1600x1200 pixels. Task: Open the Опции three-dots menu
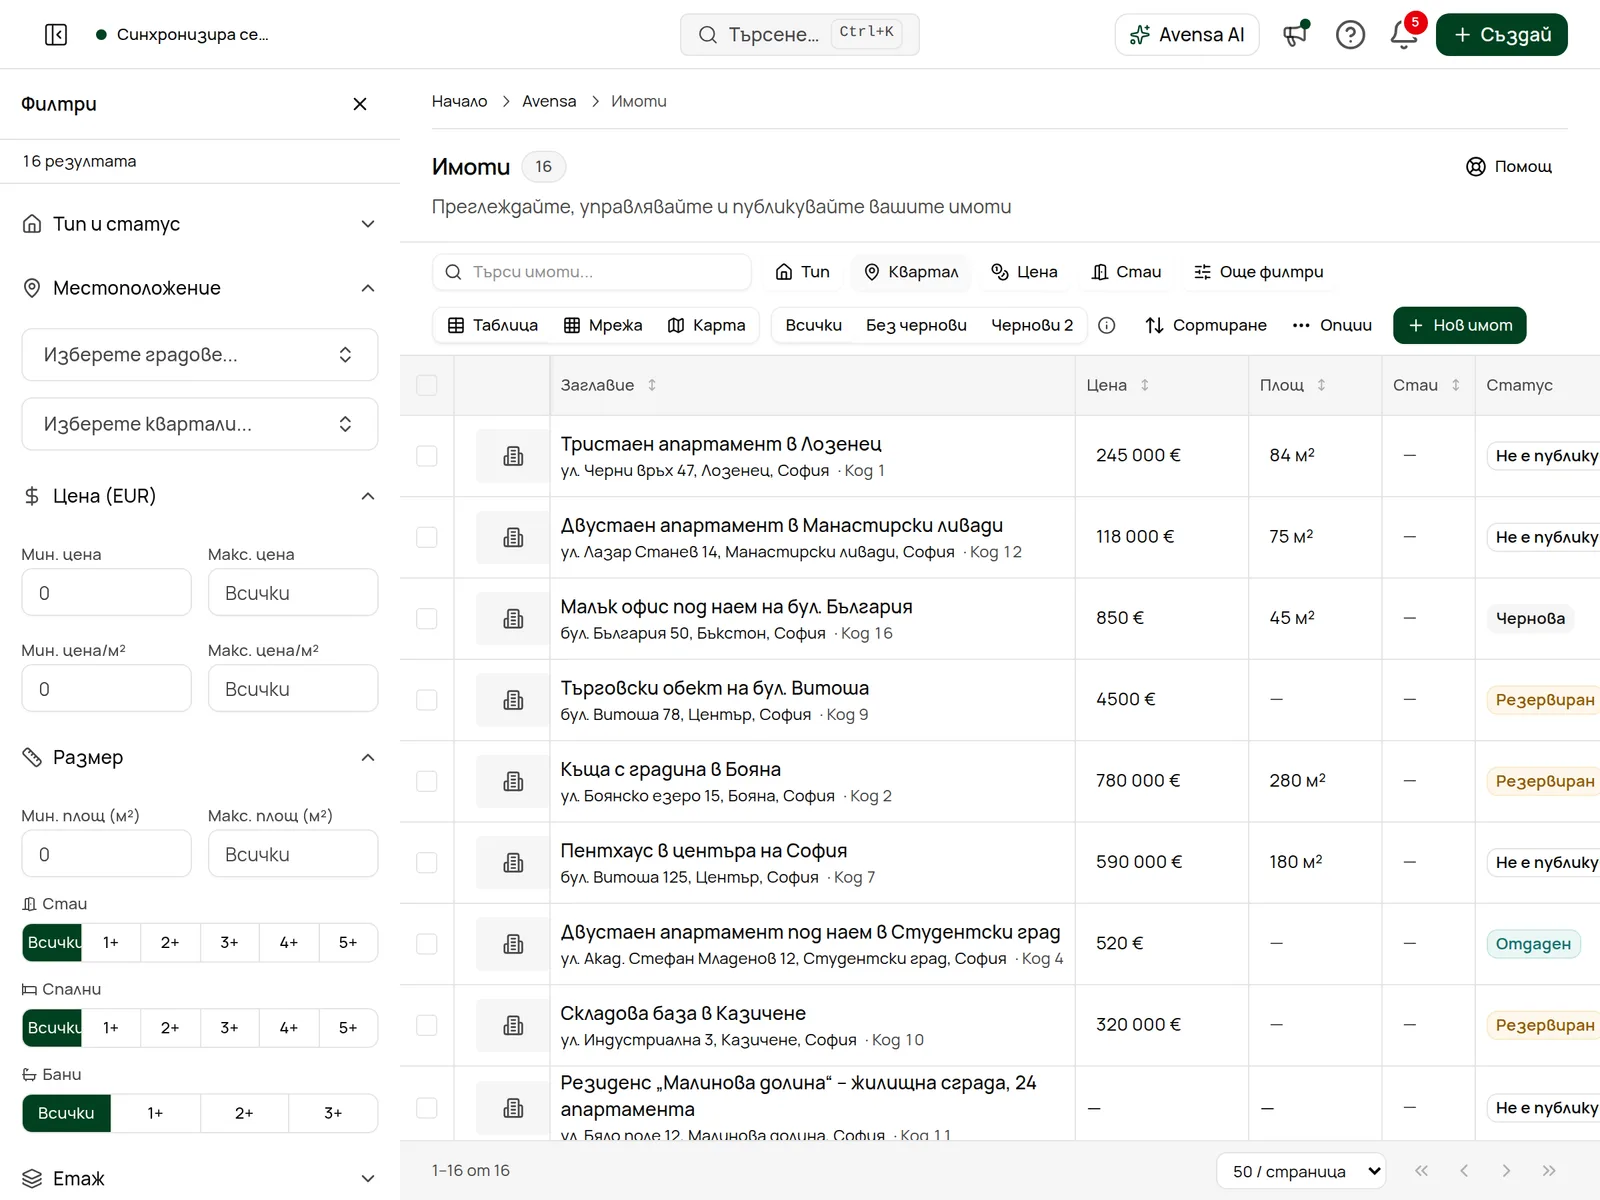(1332, 325)
